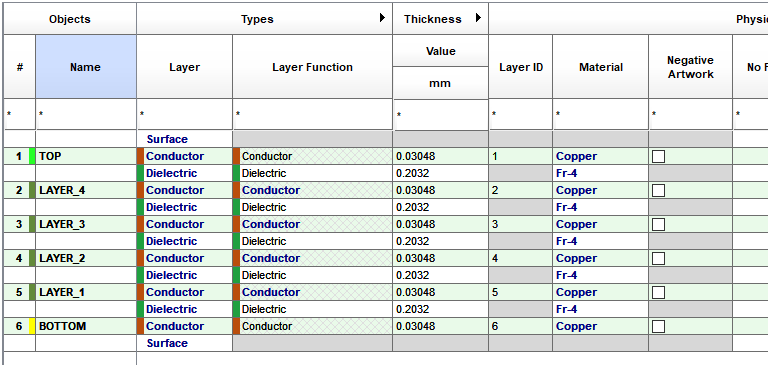
Task: Click Layer ID cell for BOTTOM layer
Action: click(x=521, y=326)
